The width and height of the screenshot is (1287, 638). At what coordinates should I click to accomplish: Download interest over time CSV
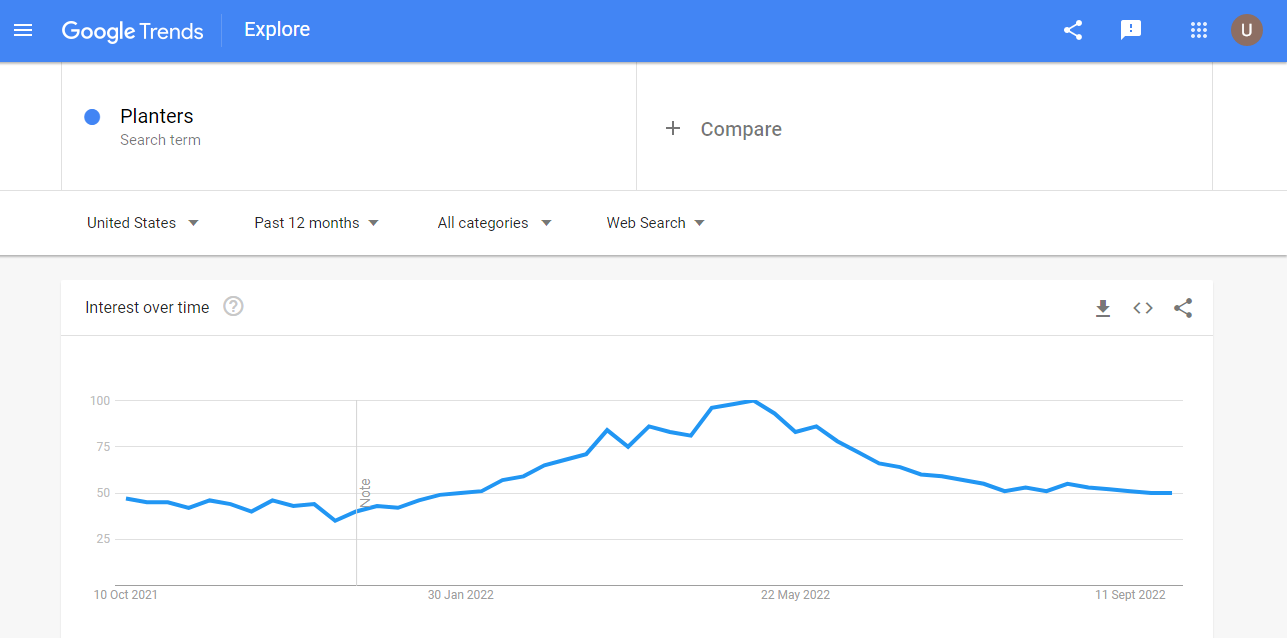pos(1103,308)
